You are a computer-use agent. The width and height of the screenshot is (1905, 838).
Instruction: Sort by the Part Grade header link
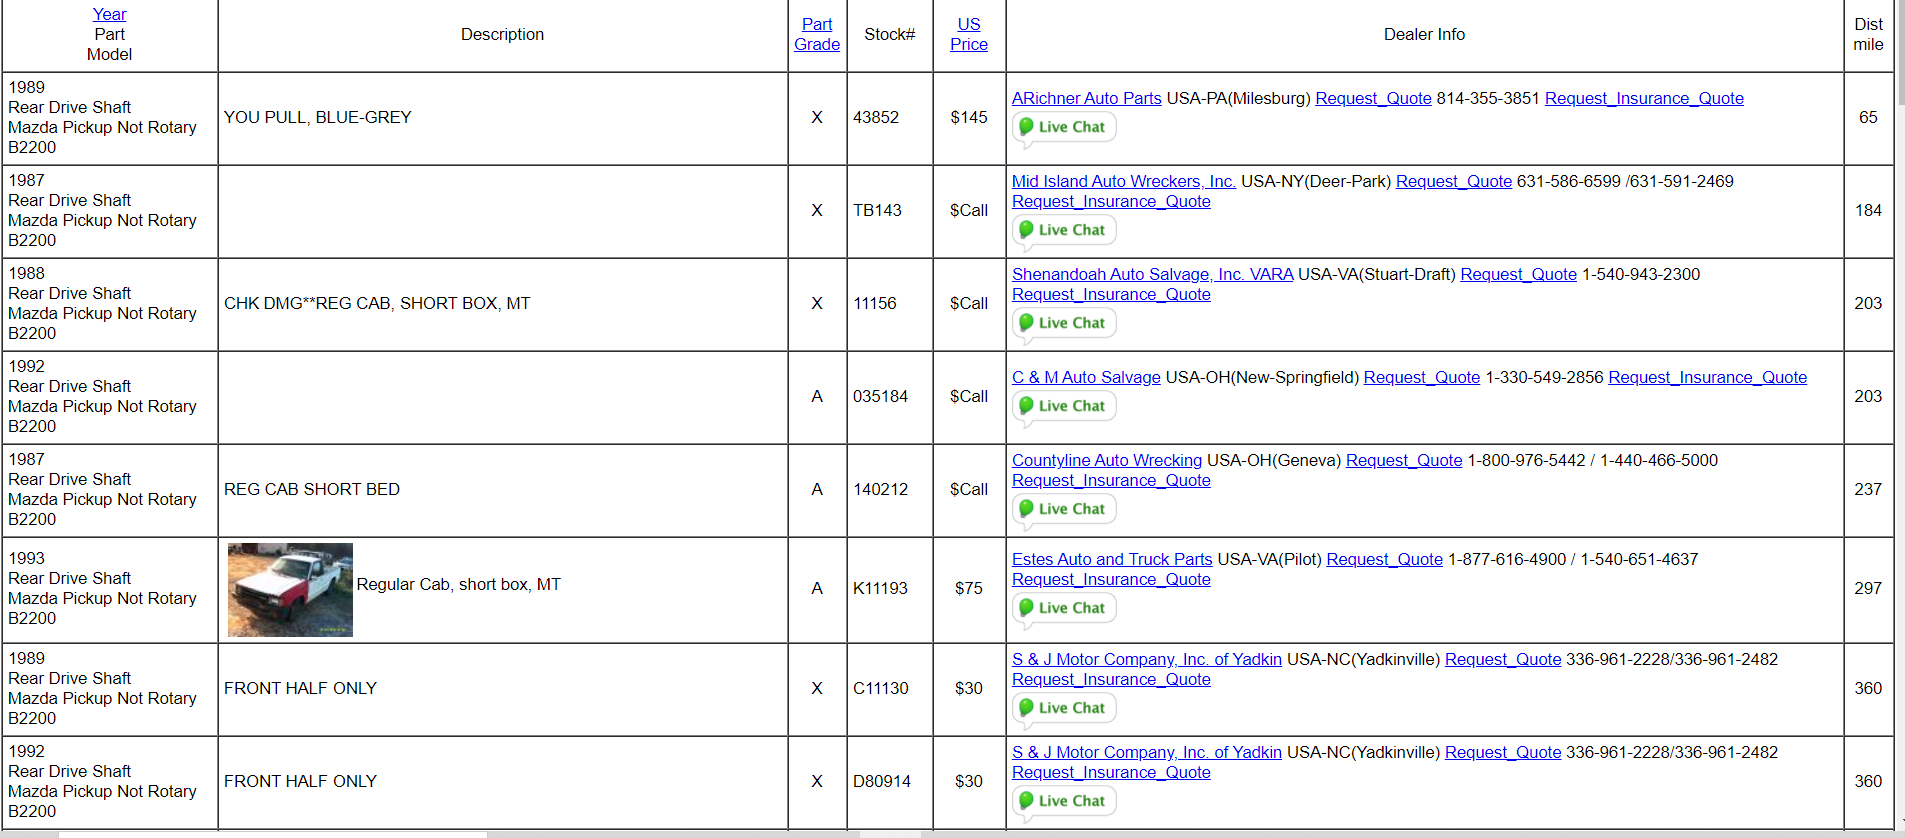(817, 34)
